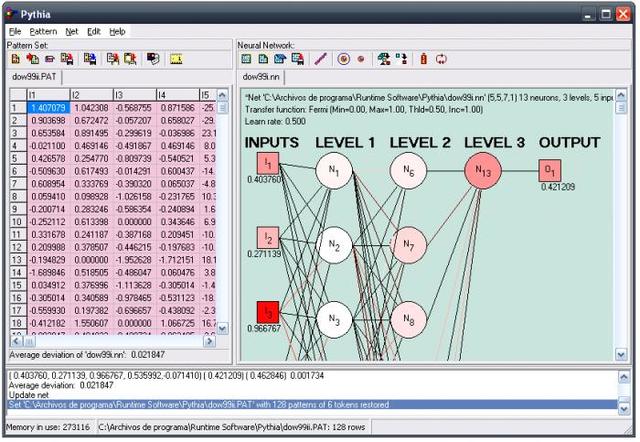The image size is (640, 442).
Task: Select cell with value 0.672472
Action: (91, 120)
